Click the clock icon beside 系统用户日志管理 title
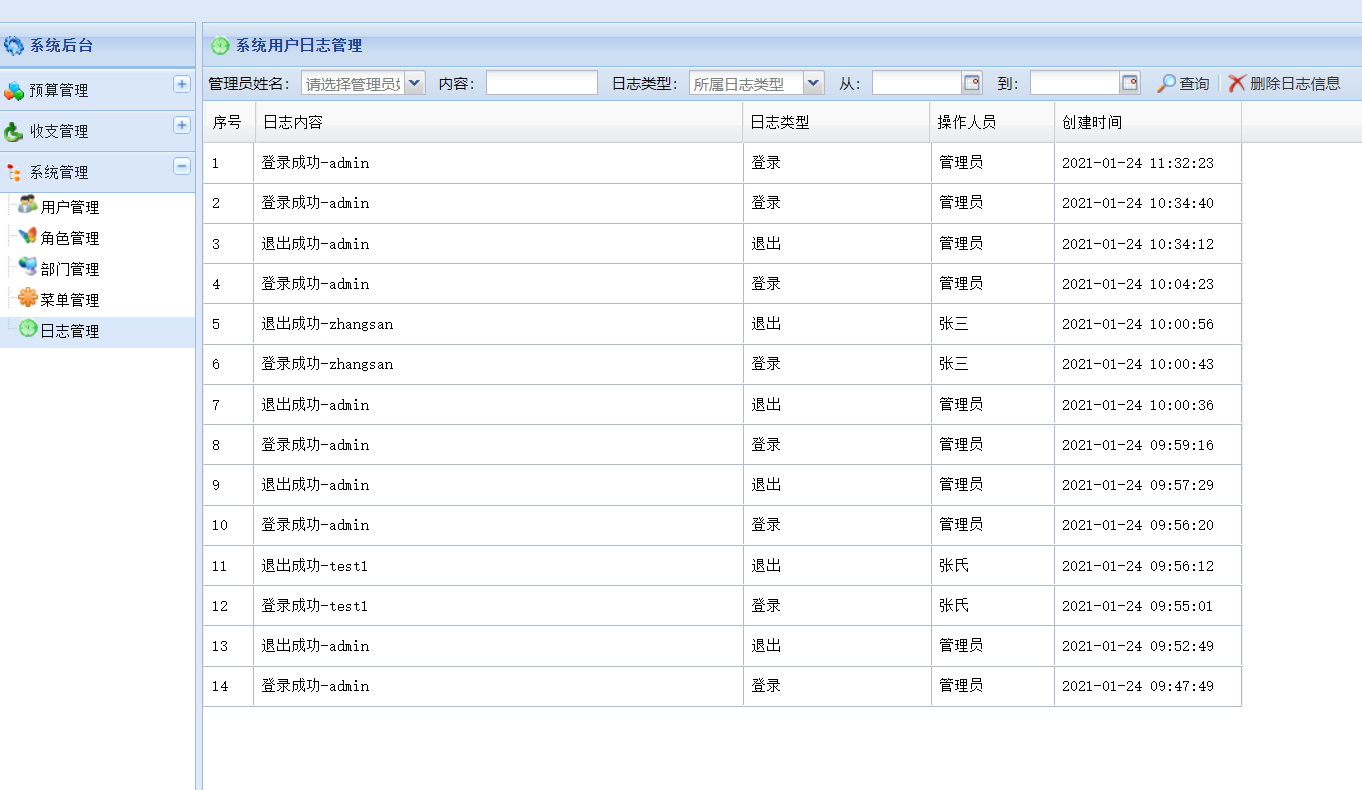 coord(220,45)
